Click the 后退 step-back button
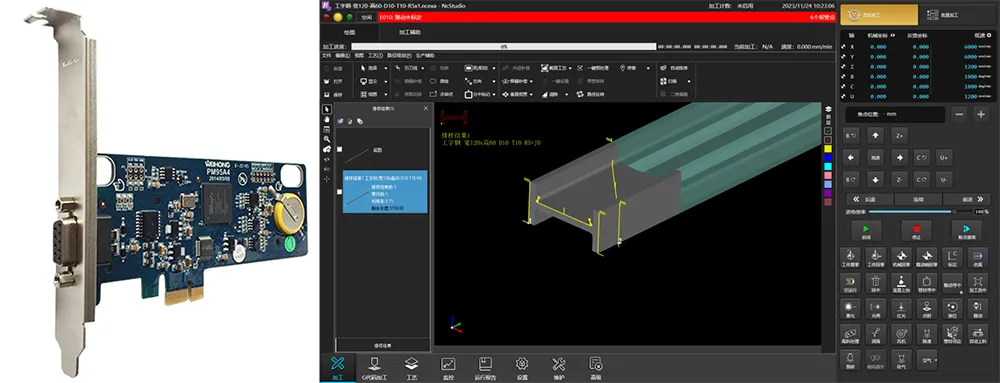The height and width of the screenshot is (383, 1000). pos(869,199)
